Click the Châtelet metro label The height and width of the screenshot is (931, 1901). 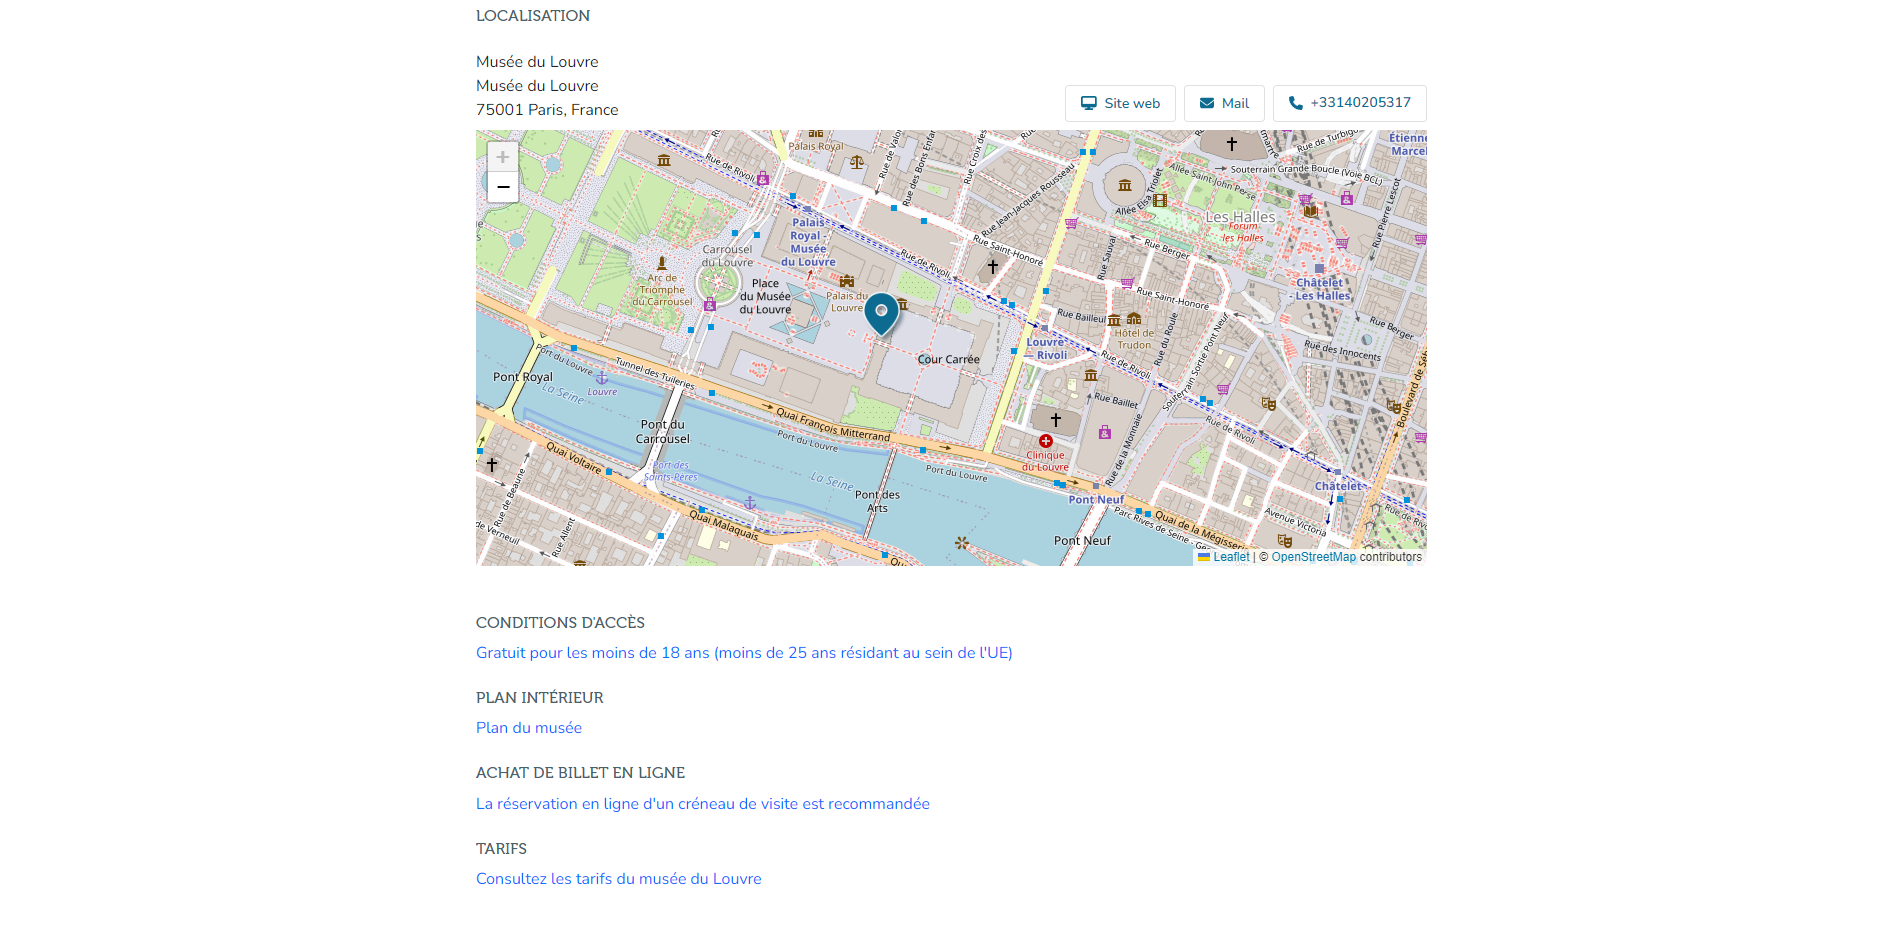coord(1338,486)
